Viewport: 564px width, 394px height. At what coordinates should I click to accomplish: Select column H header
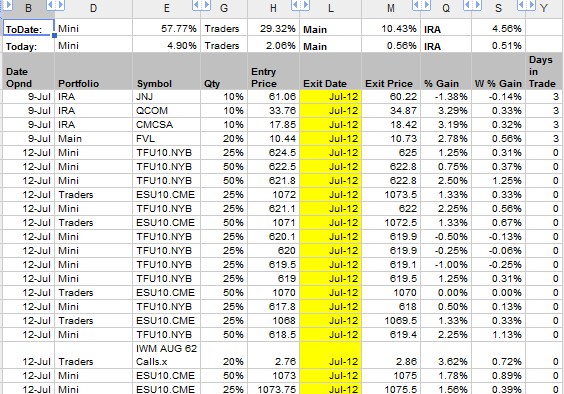click(273, 9)
